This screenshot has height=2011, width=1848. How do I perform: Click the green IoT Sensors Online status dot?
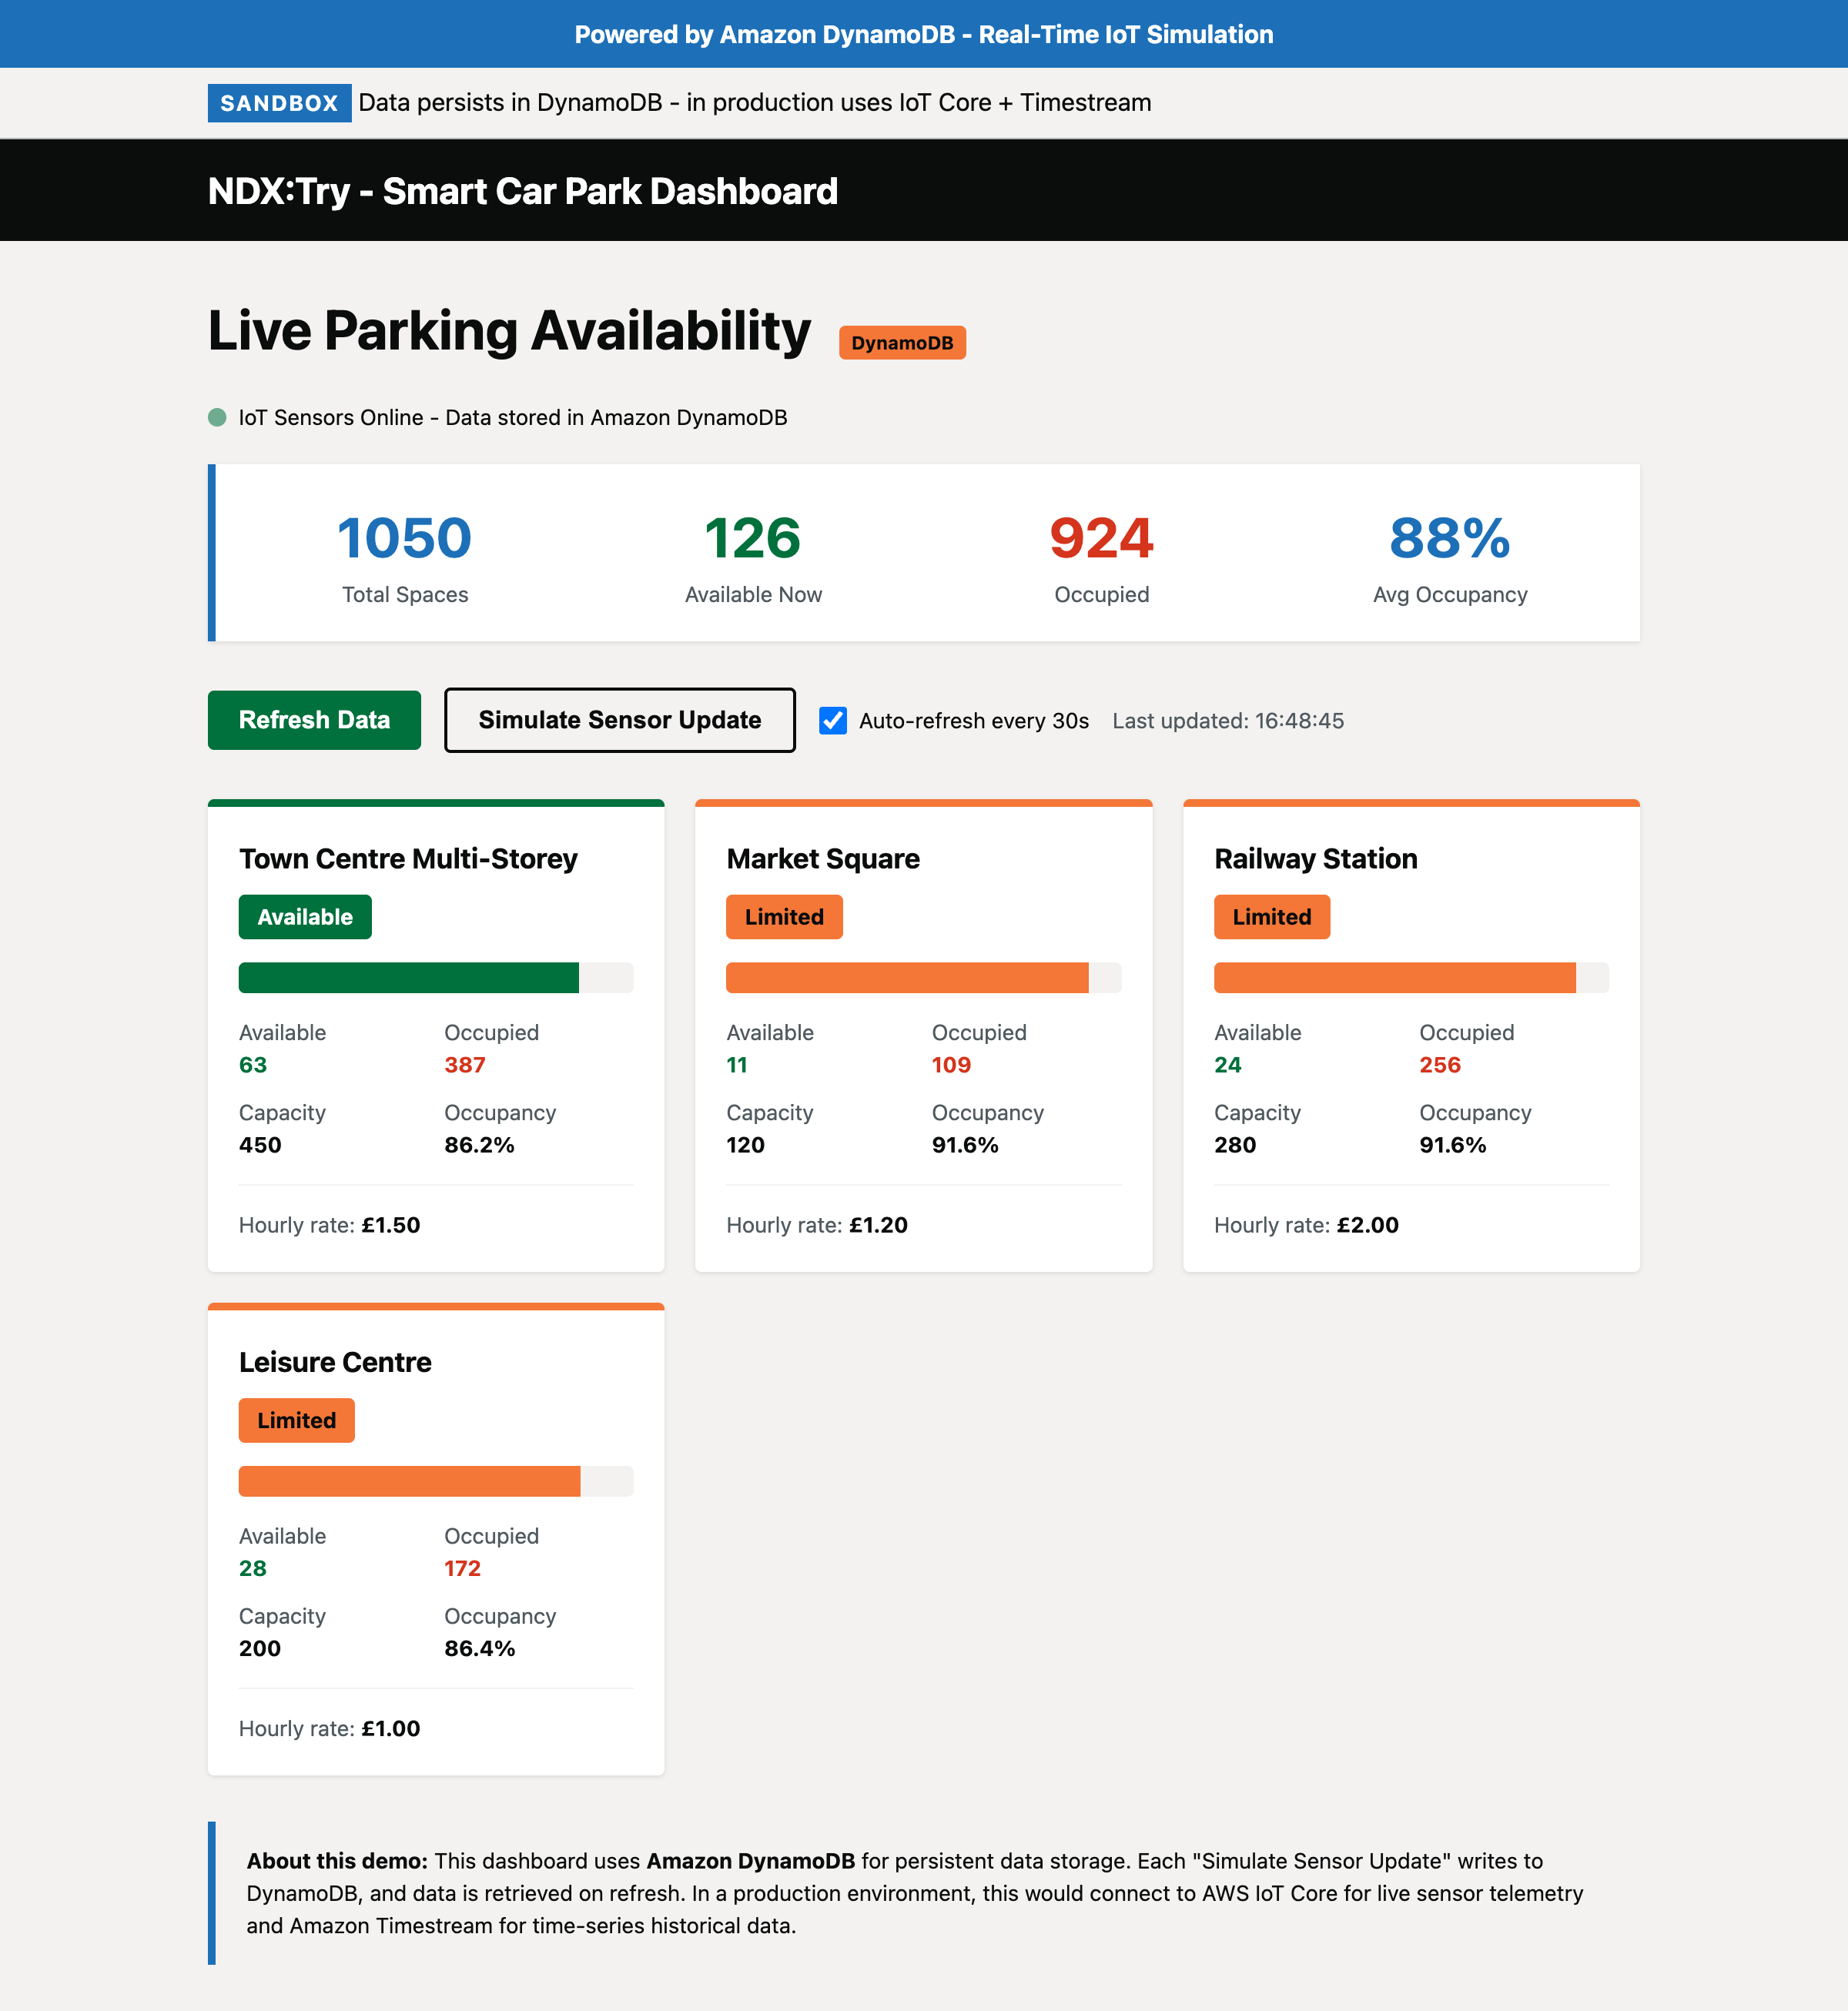[217, 417]
